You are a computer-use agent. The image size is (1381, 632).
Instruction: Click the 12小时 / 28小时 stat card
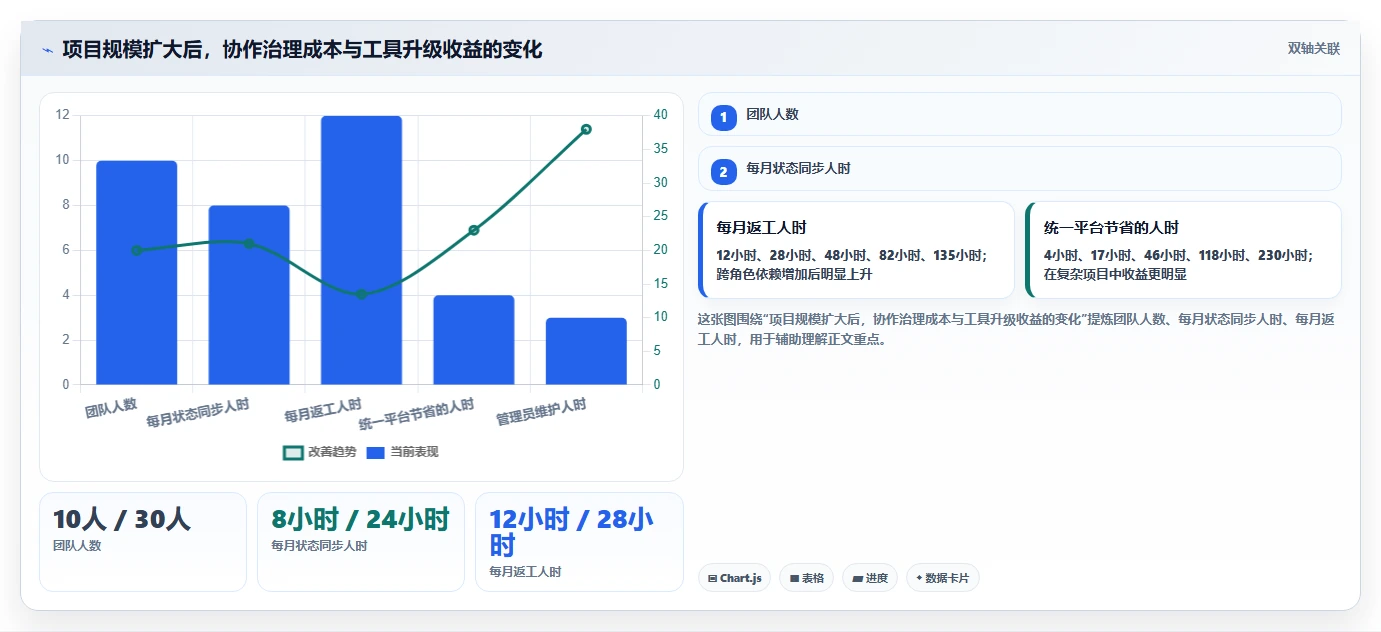(x=579, y=542)
